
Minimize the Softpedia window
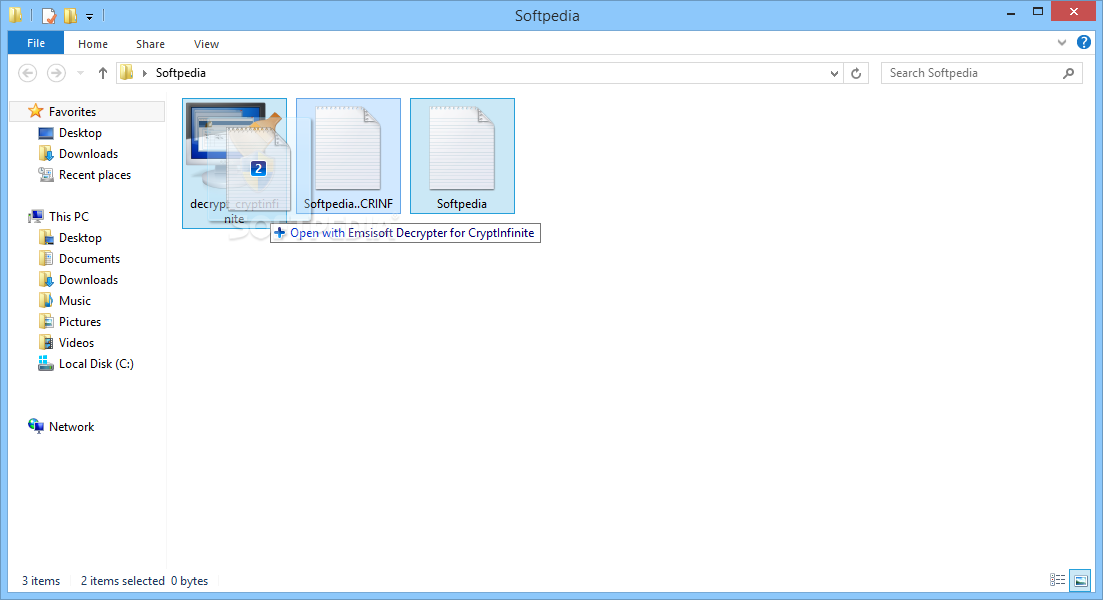(1011, 13)
